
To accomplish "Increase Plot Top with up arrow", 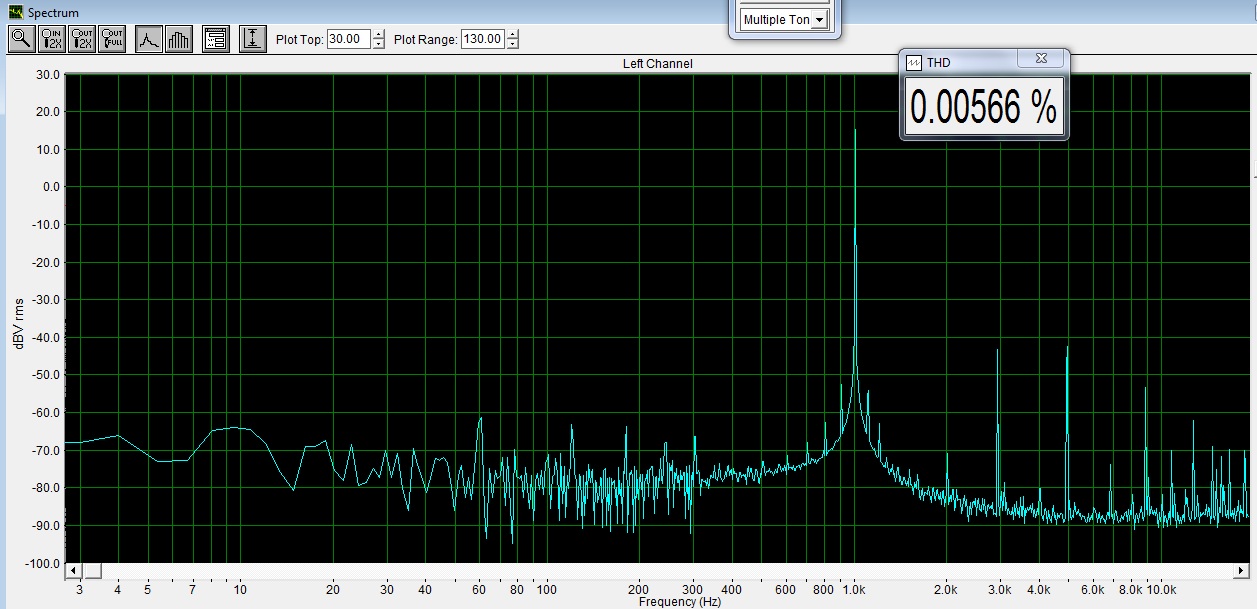I will (378, 35).
